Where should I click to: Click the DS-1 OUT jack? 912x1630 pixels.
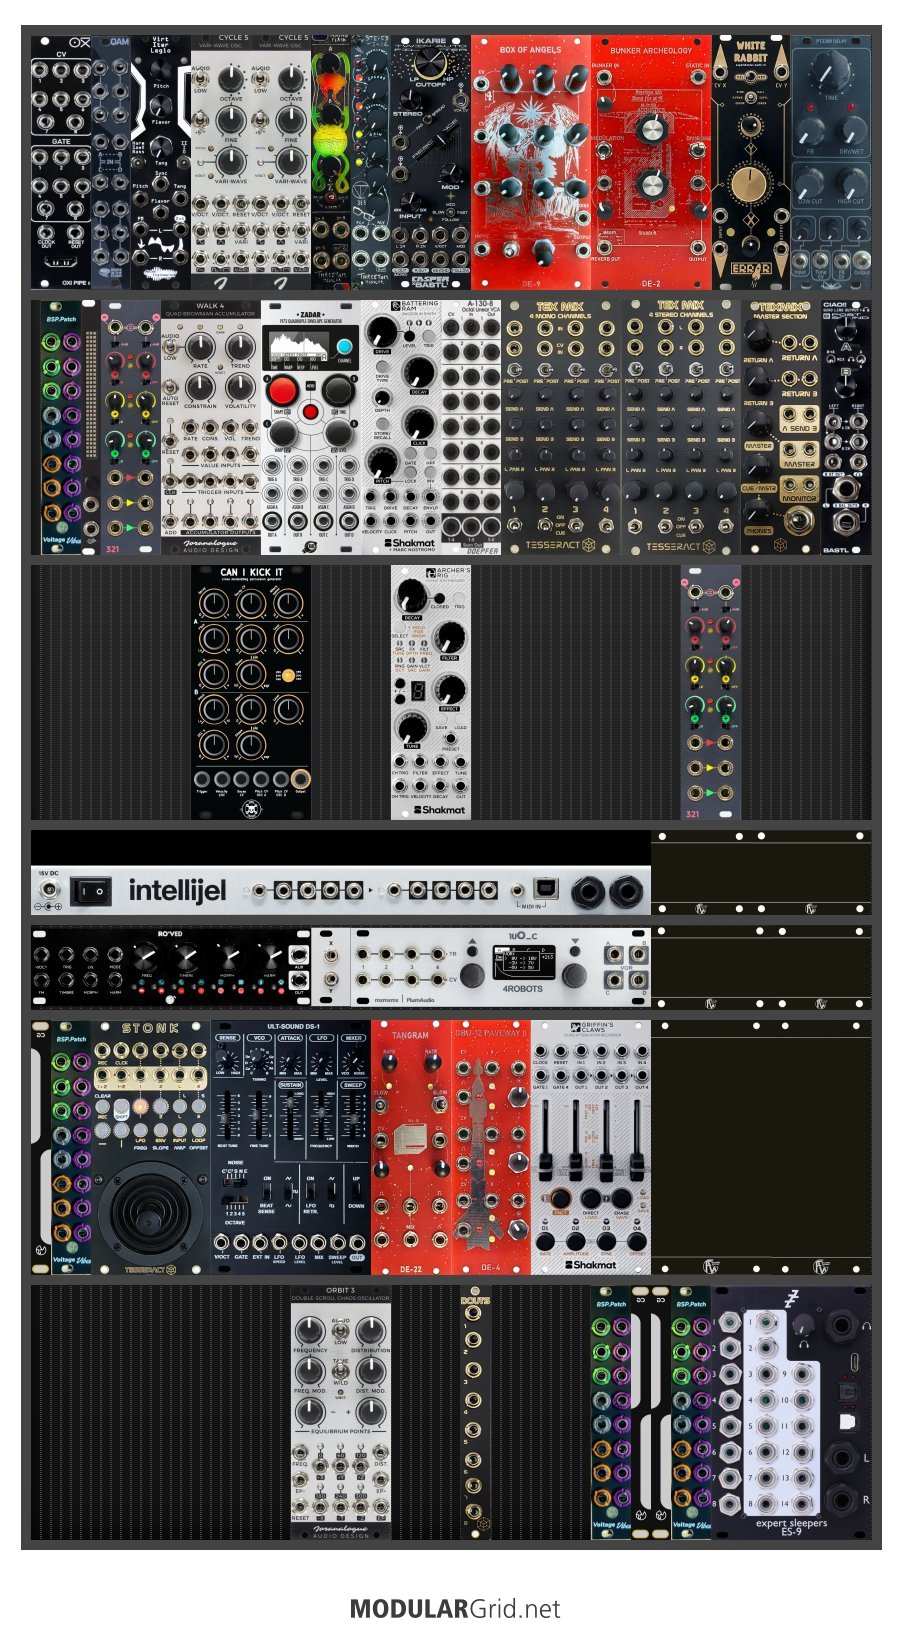pyautogui.click(x=356, y=1243)
